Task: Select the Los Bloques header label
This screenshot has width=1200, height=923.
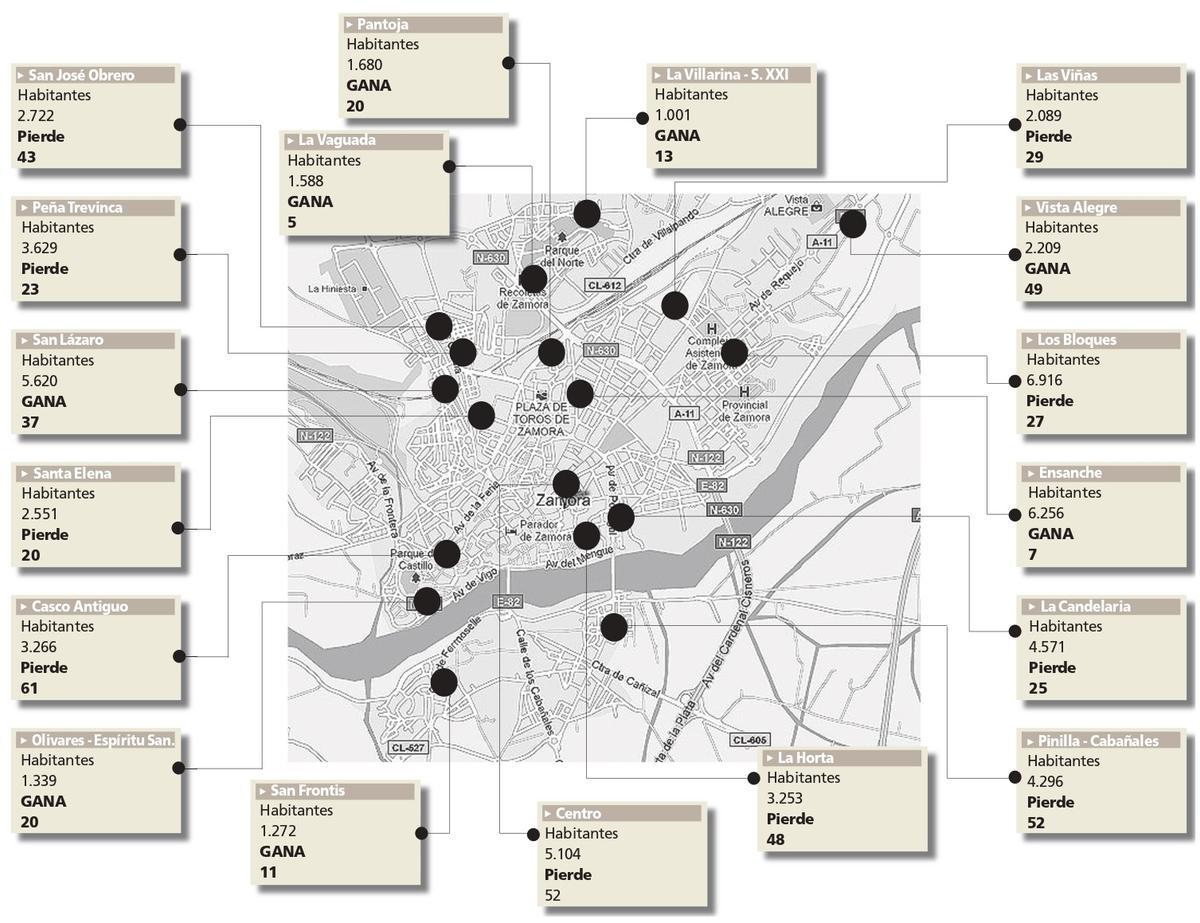Action: 1076,340
